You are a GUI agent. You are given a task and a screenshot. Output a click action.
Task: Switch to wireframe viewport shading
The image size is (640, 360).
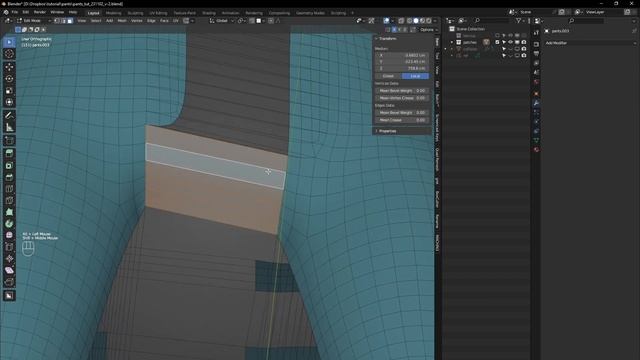click(409, 21)
